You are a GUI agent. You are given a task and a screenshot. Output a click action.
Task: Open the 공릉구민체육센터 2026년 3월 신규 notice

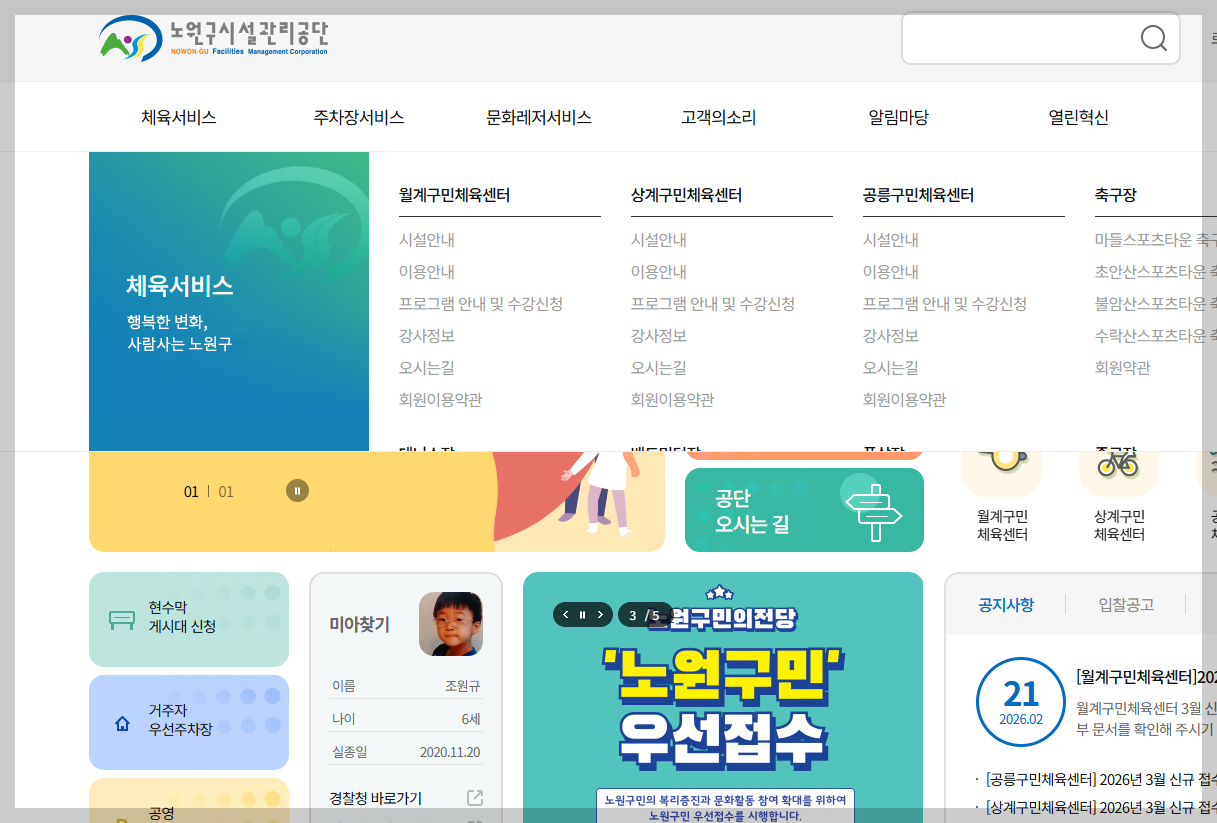coord(1100,779)
